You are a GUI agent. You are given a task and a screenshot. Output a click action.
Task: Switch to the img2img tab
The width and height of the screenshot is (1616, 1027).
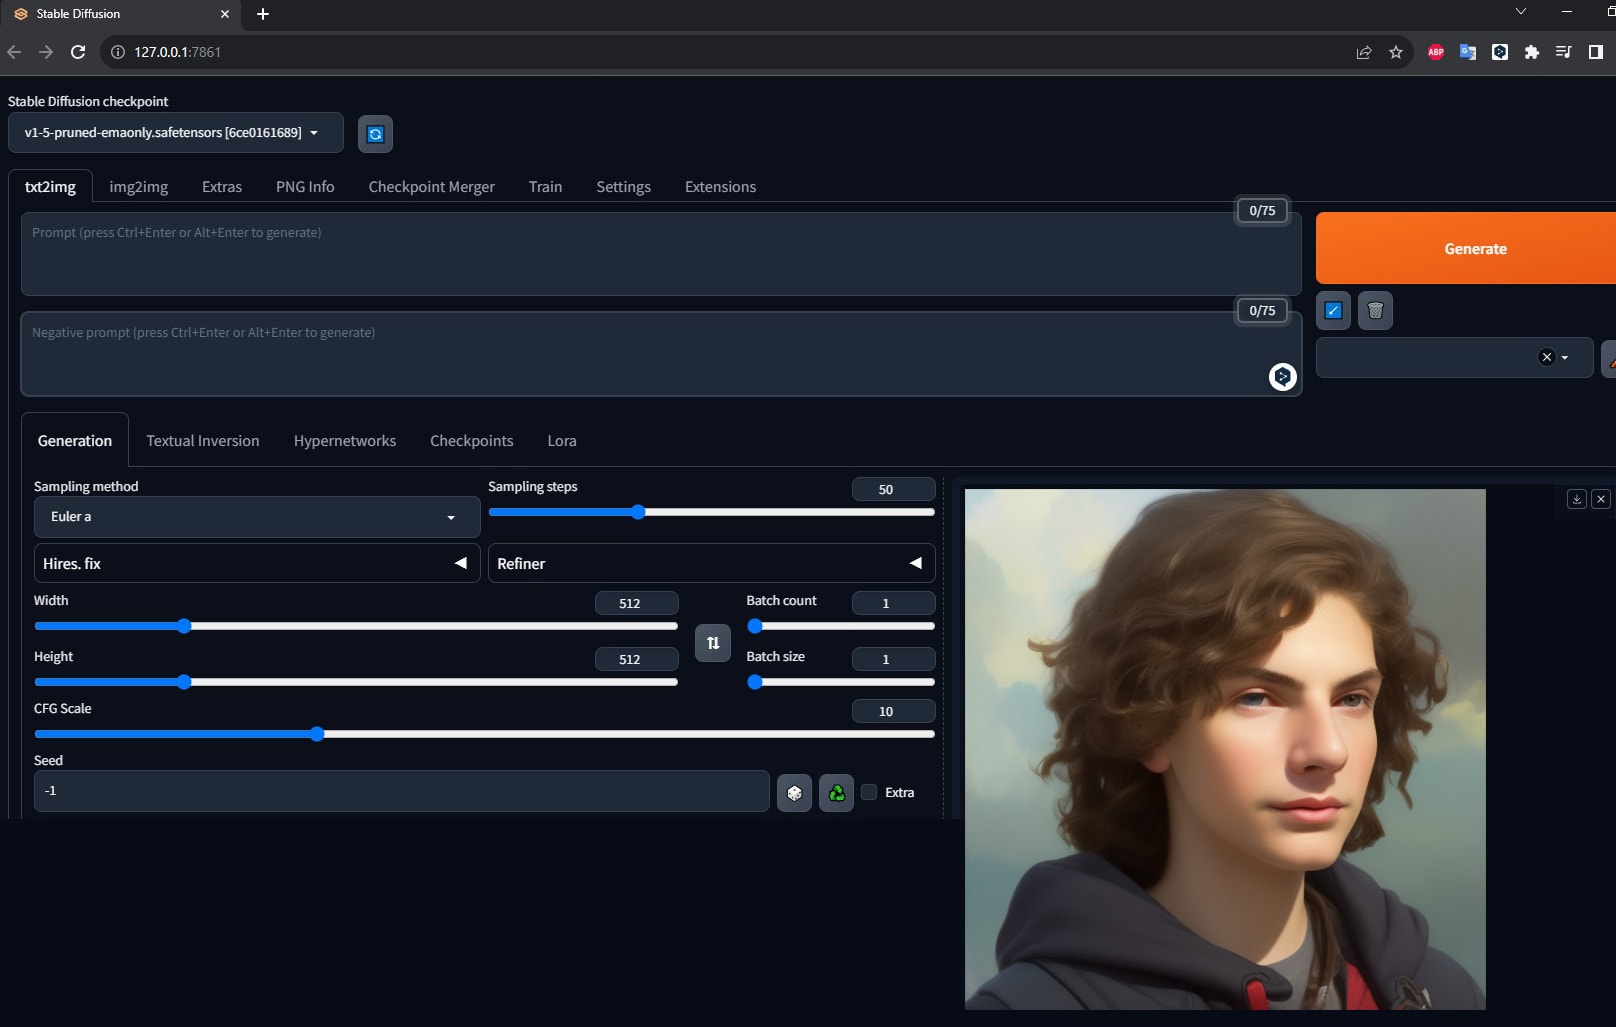coord(138,186)
